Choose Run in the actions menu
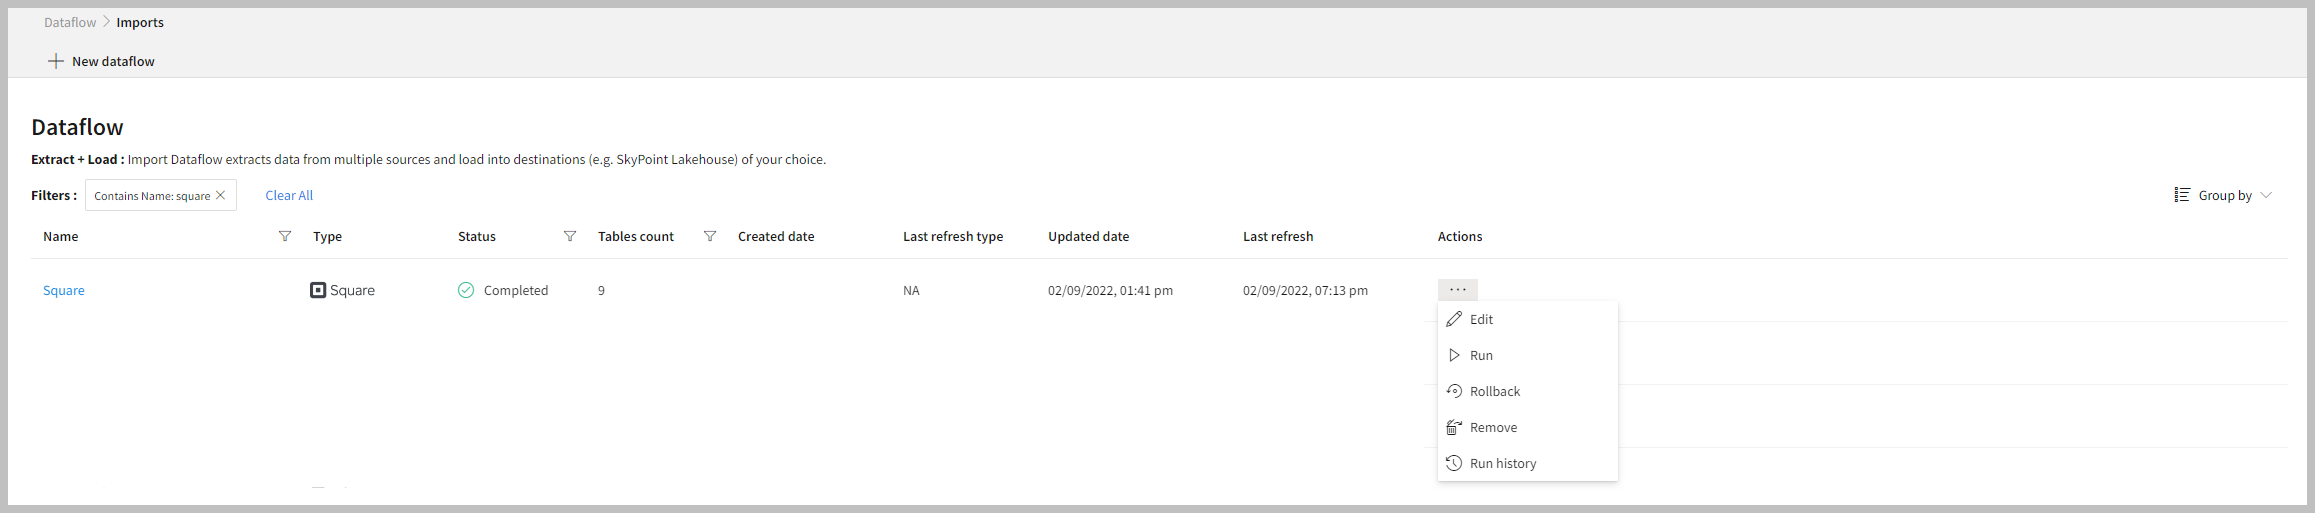This screenshot has height=513, width=2315. click(x=1481, y=355)
